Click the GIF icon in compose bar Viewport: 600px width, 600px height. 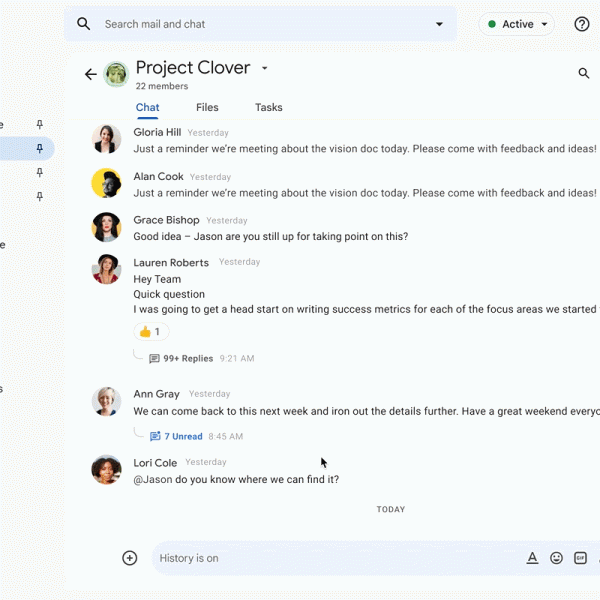click(x=580, y=558)
